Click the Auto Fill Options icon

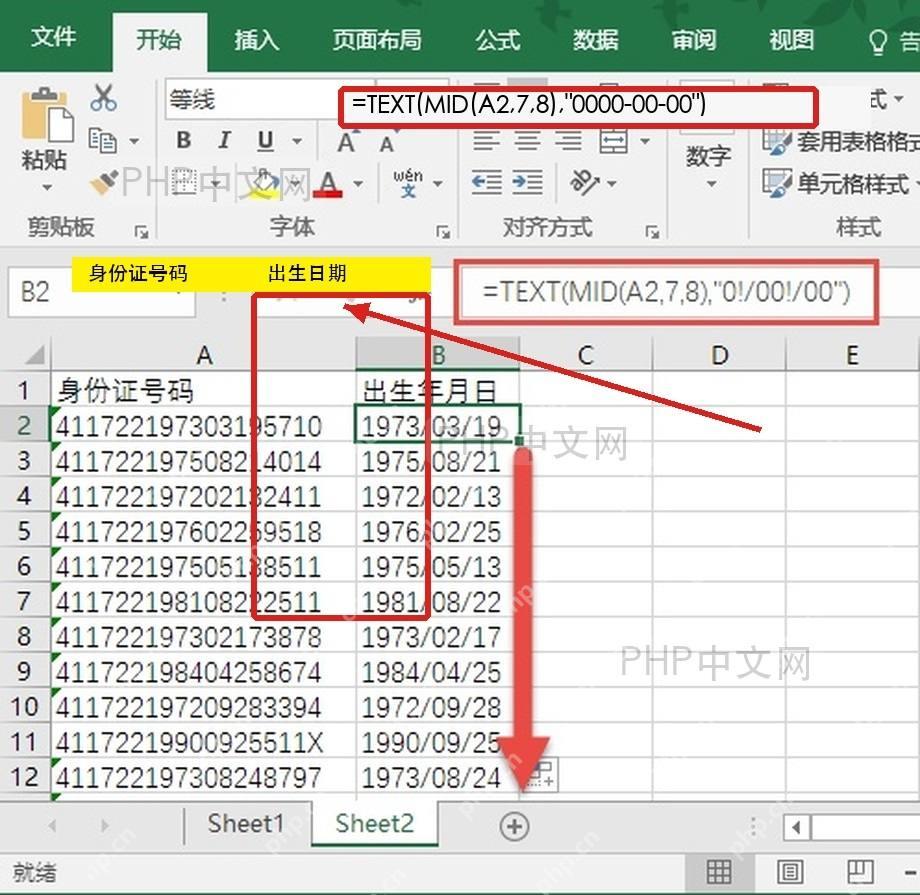pos(543,775)
